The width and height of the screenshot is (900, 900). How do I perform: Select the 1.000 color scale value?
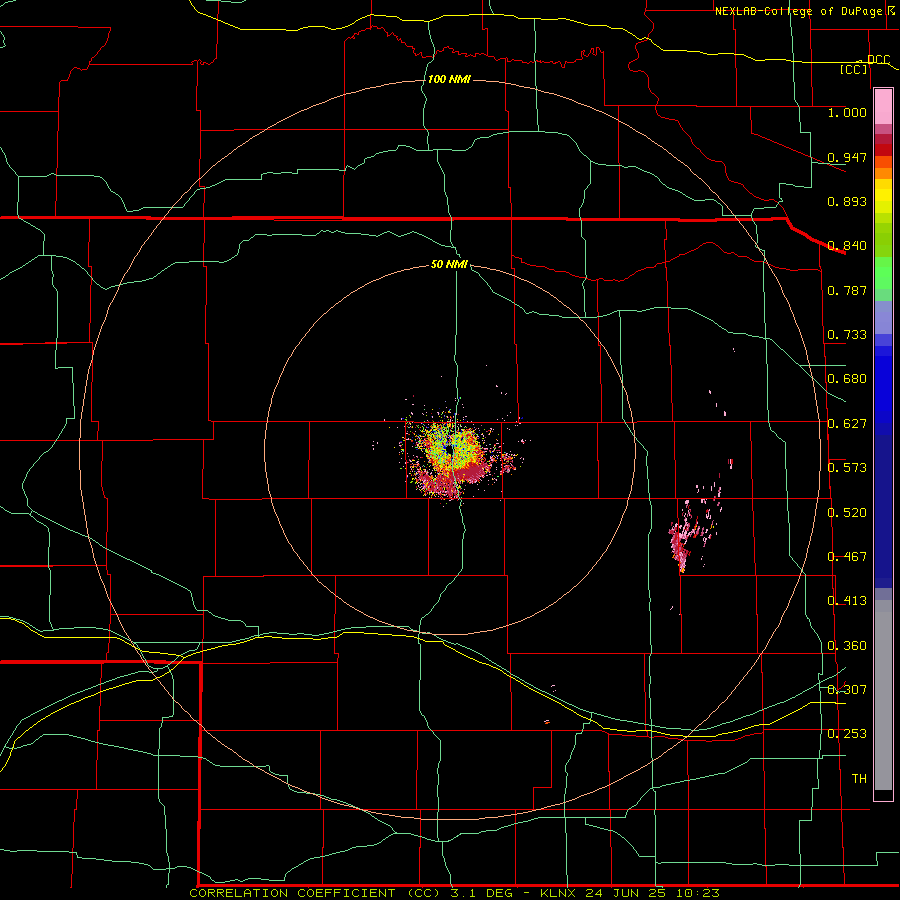[x=847, y=112]
